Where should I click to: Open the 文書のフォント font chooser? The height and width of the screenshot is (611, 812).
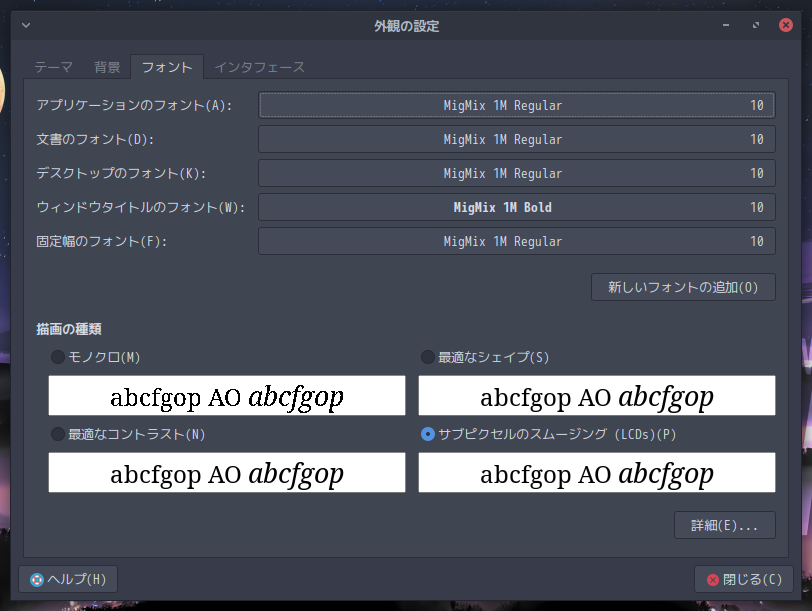pyautogui.click(x=517, y=139)
